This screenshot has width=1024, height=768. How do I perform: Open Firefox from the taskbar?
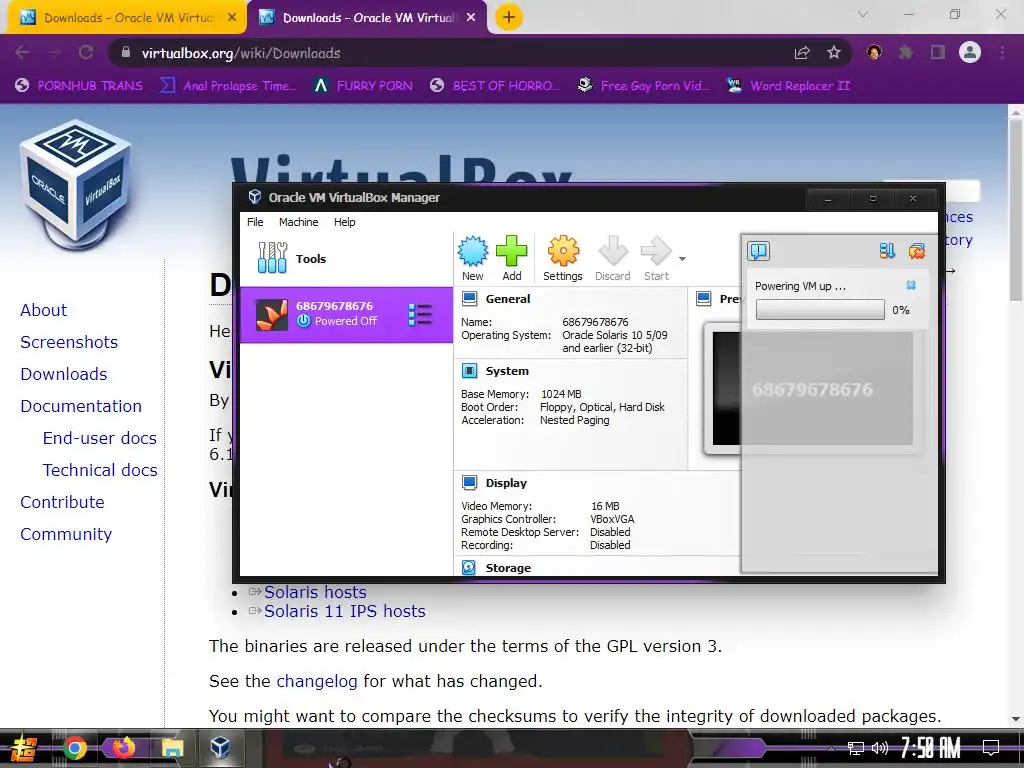pos(123,748)
